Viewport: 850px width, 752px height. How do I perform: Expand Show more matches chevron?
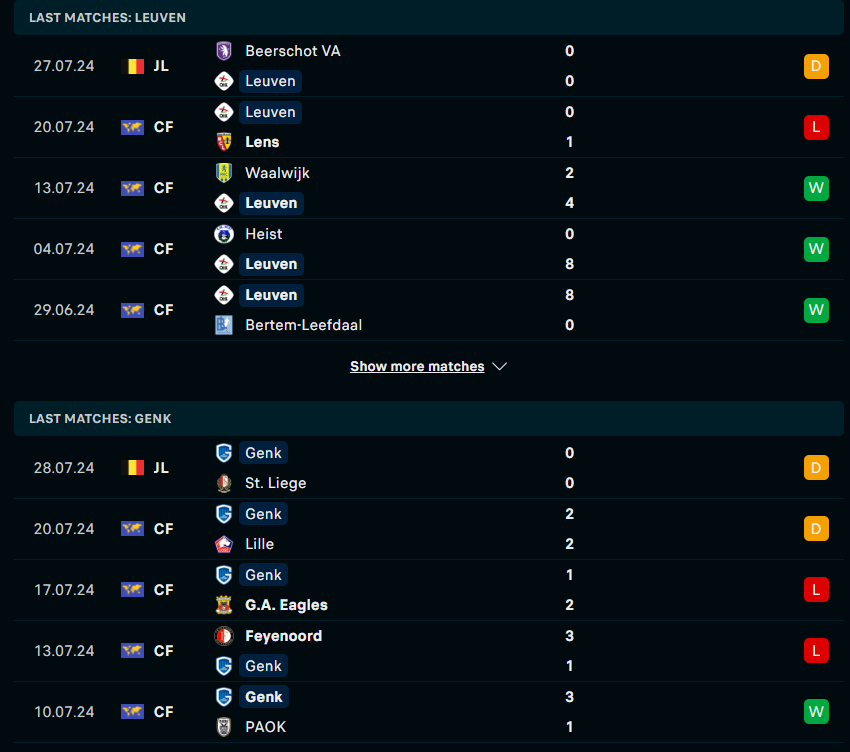[500, 367]
